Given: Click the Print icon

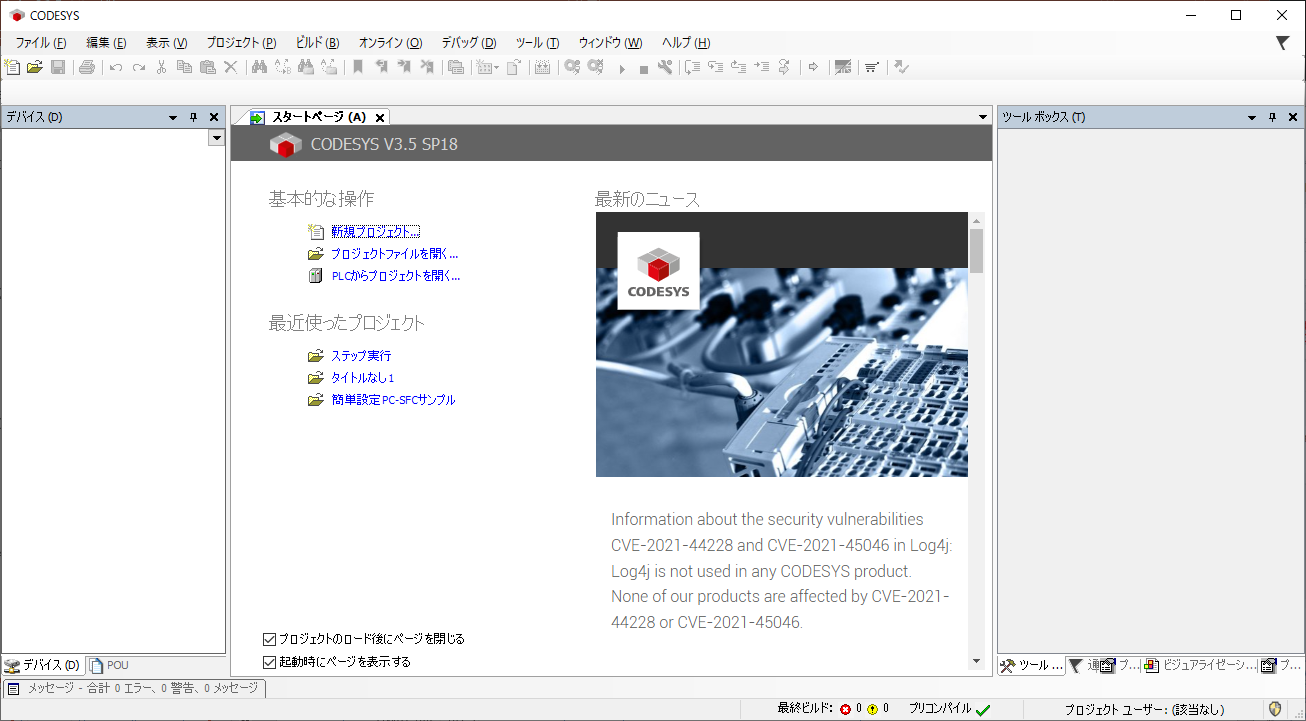Looking at the screenshot, I should coord(86,66).
